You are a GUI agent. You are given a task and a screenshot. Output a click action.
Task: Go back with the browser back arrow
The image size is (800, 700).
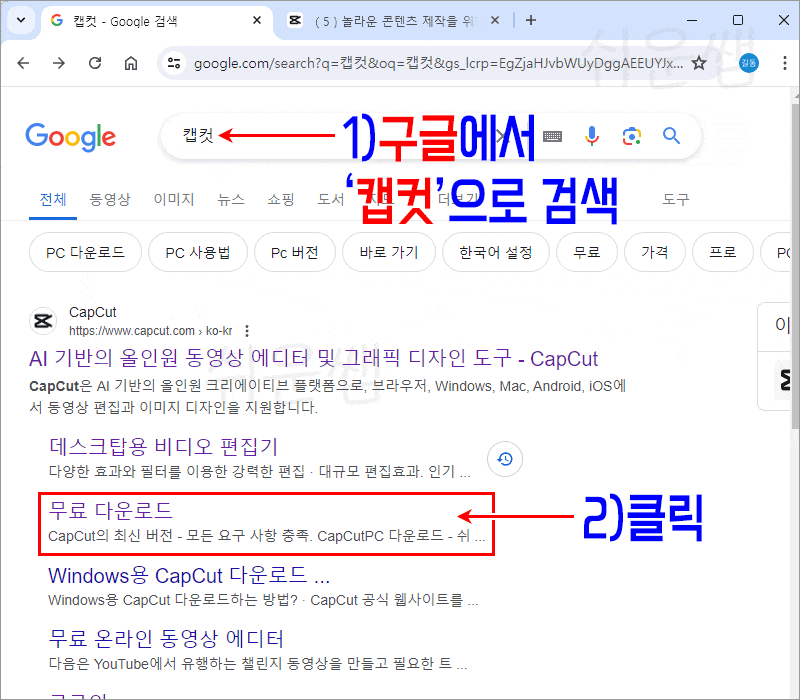click(x=24, y=62)
